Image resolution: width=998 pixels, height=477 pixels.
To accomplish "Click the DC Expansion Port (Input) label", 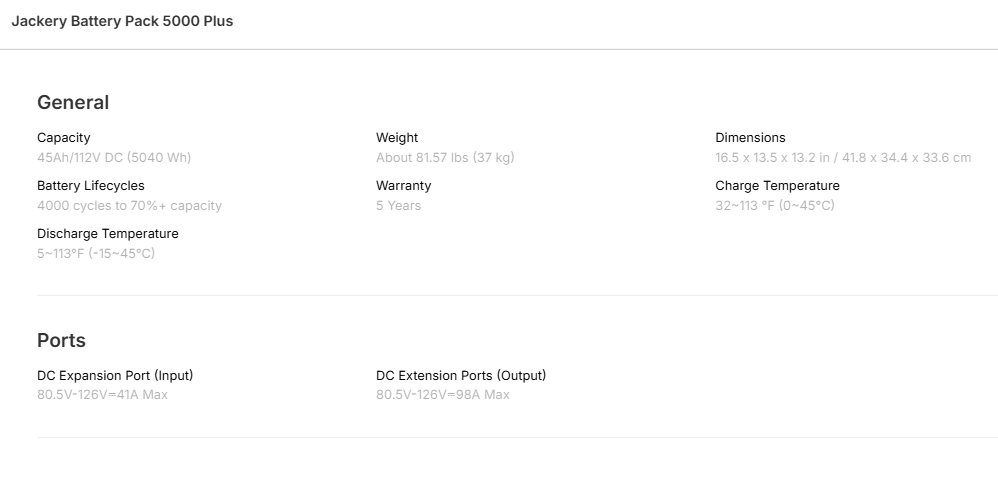I will click(x=115, y=376).
